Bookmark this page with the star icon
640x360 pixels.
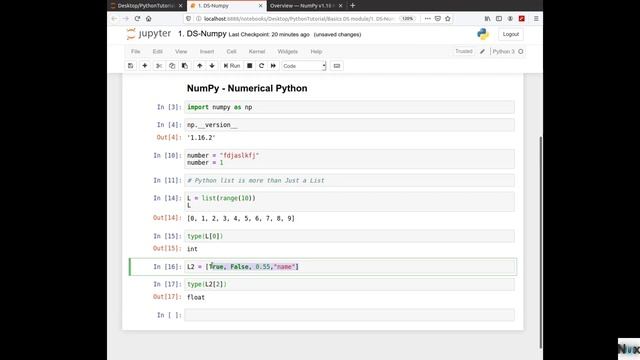tap(448, 19)
